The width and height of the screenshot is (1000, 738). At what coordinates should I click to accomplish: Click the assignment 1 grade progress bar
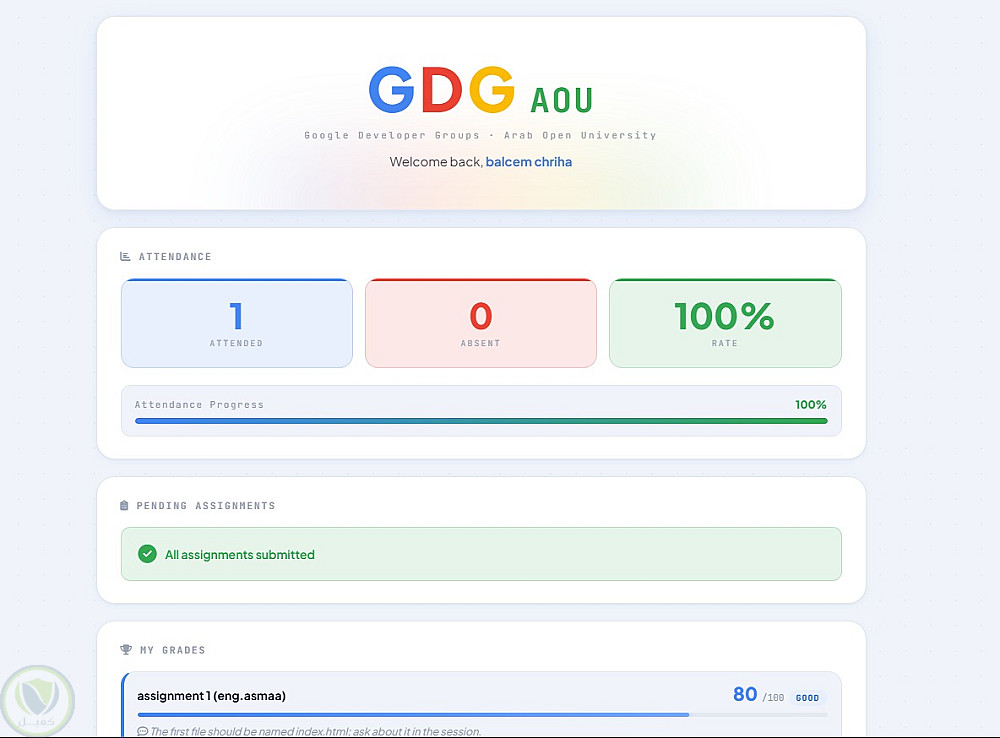tap(482, 714)
